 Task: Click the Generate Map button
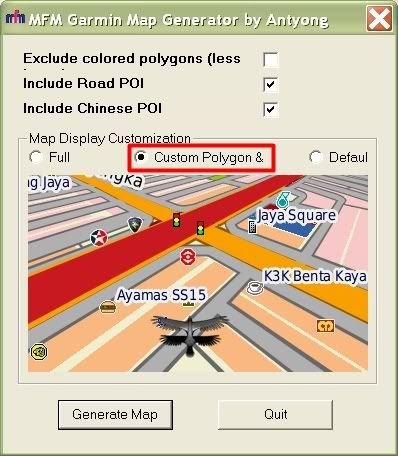(115, 415)
